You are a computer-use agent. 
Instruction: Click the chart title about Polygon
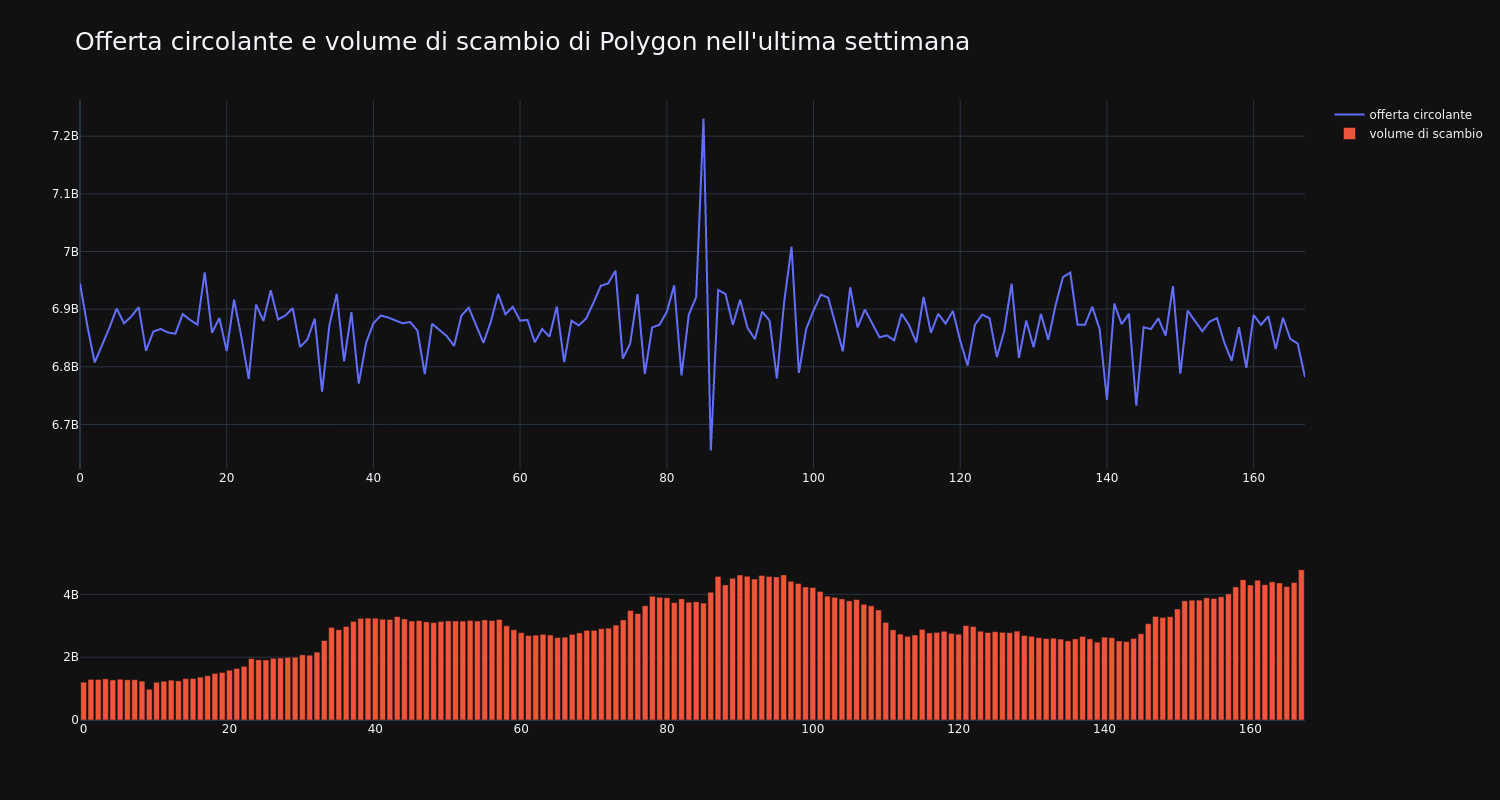(522, 42)
